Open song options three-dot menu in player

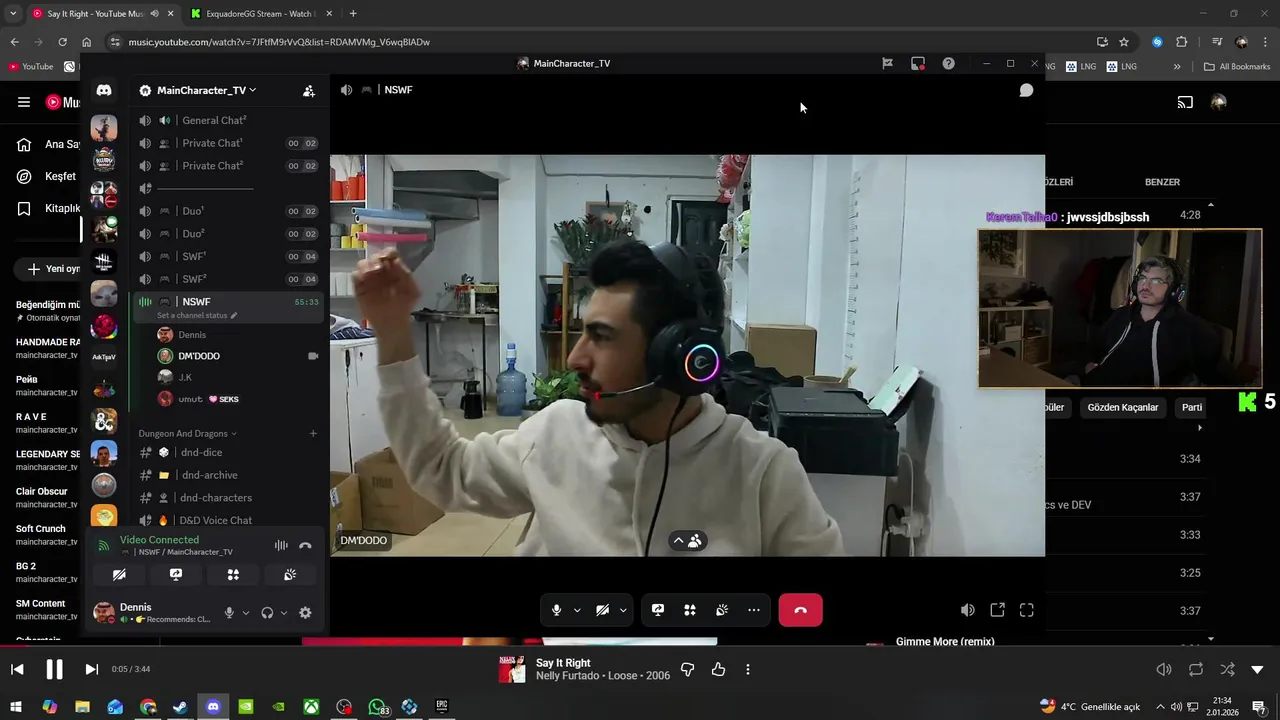748,669
